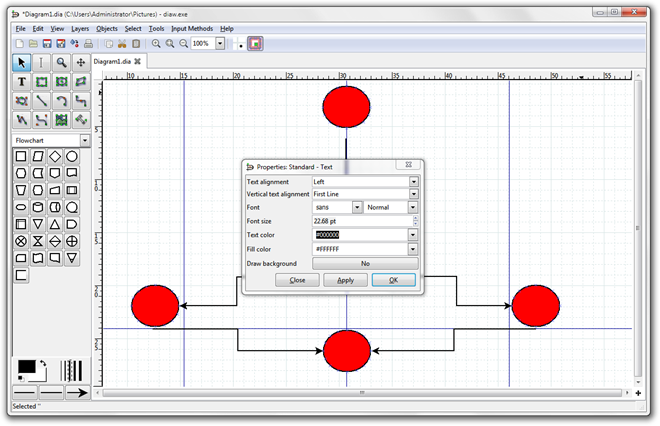
Task: Select the diamond flowchart shape
Action: click(55, 157)
